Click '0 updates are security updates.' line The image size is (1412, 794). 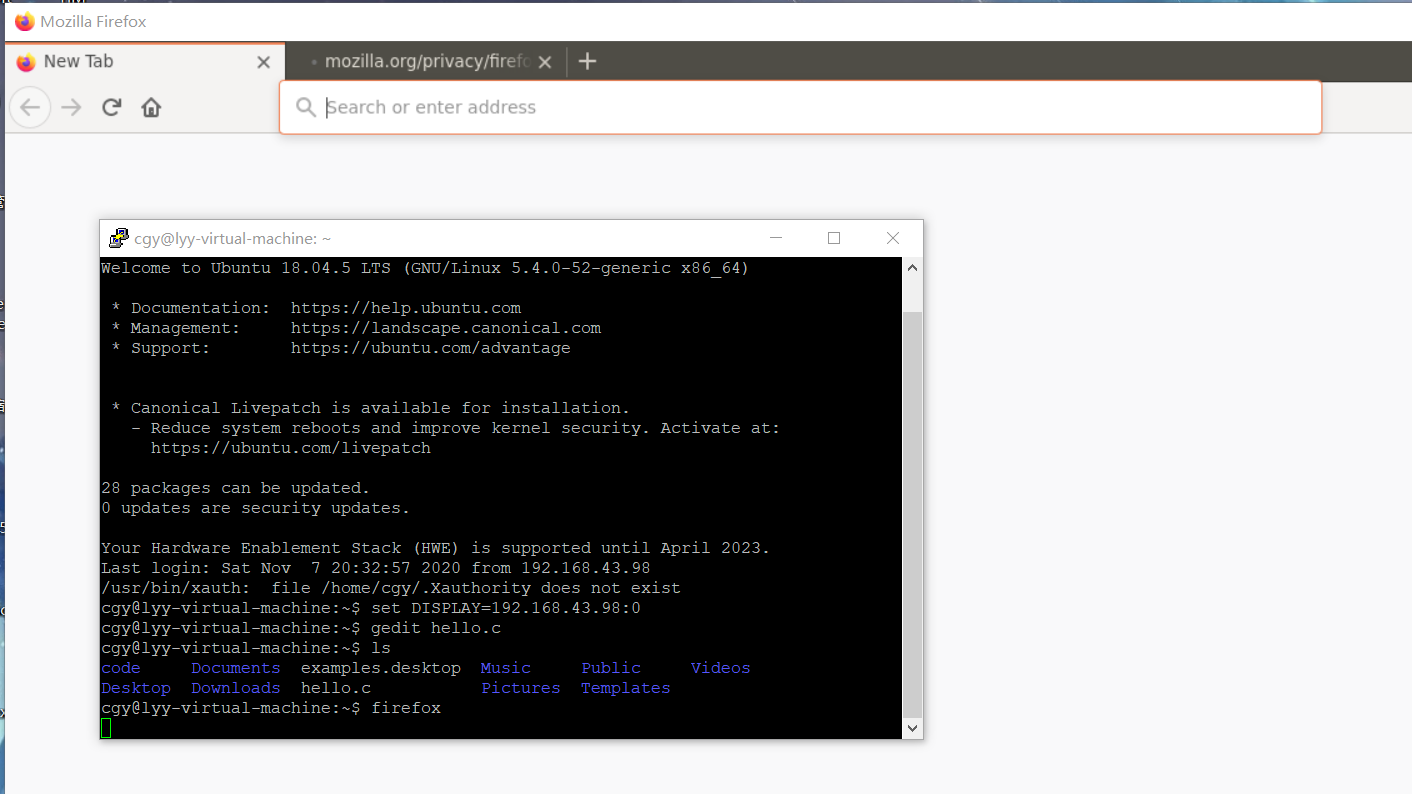pos(256,508)
